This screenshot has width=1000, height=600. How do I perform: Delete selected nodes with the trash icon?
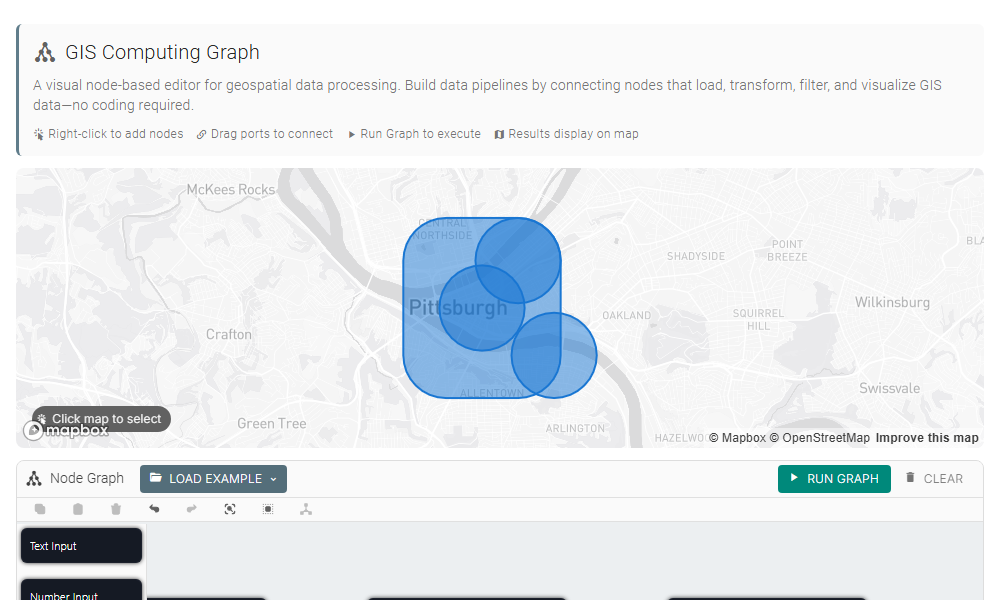115,509
